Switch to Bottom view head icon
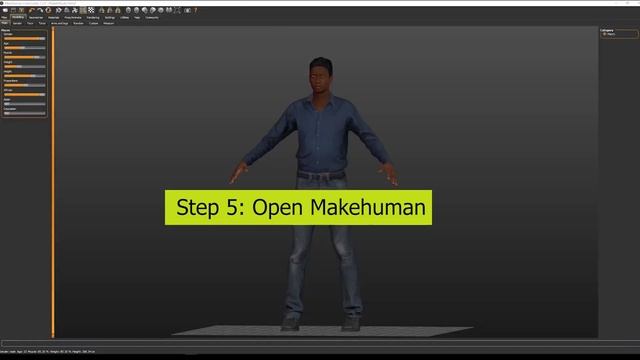This screenshot has width=640, height=360. [169, 10]
